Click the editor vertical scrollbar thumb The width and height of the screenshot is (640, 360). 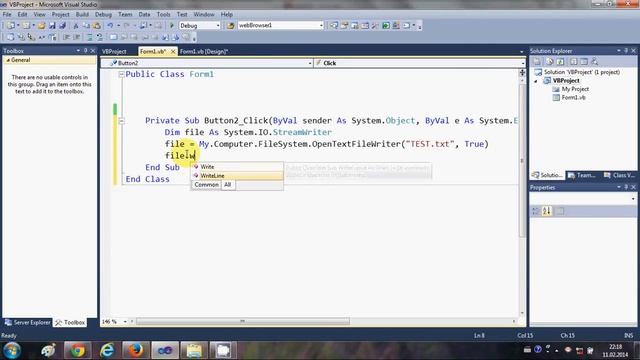tap(522, 160)
